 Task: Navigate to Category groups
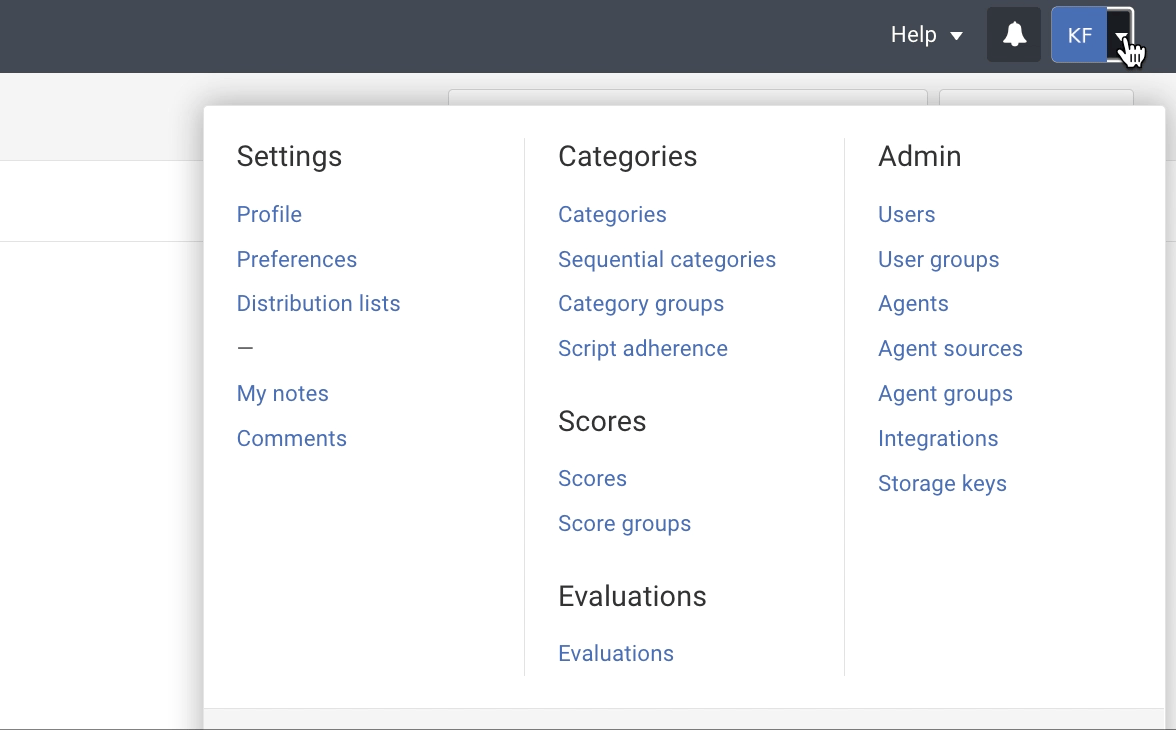pyautogui.click(x=640, y=303)
